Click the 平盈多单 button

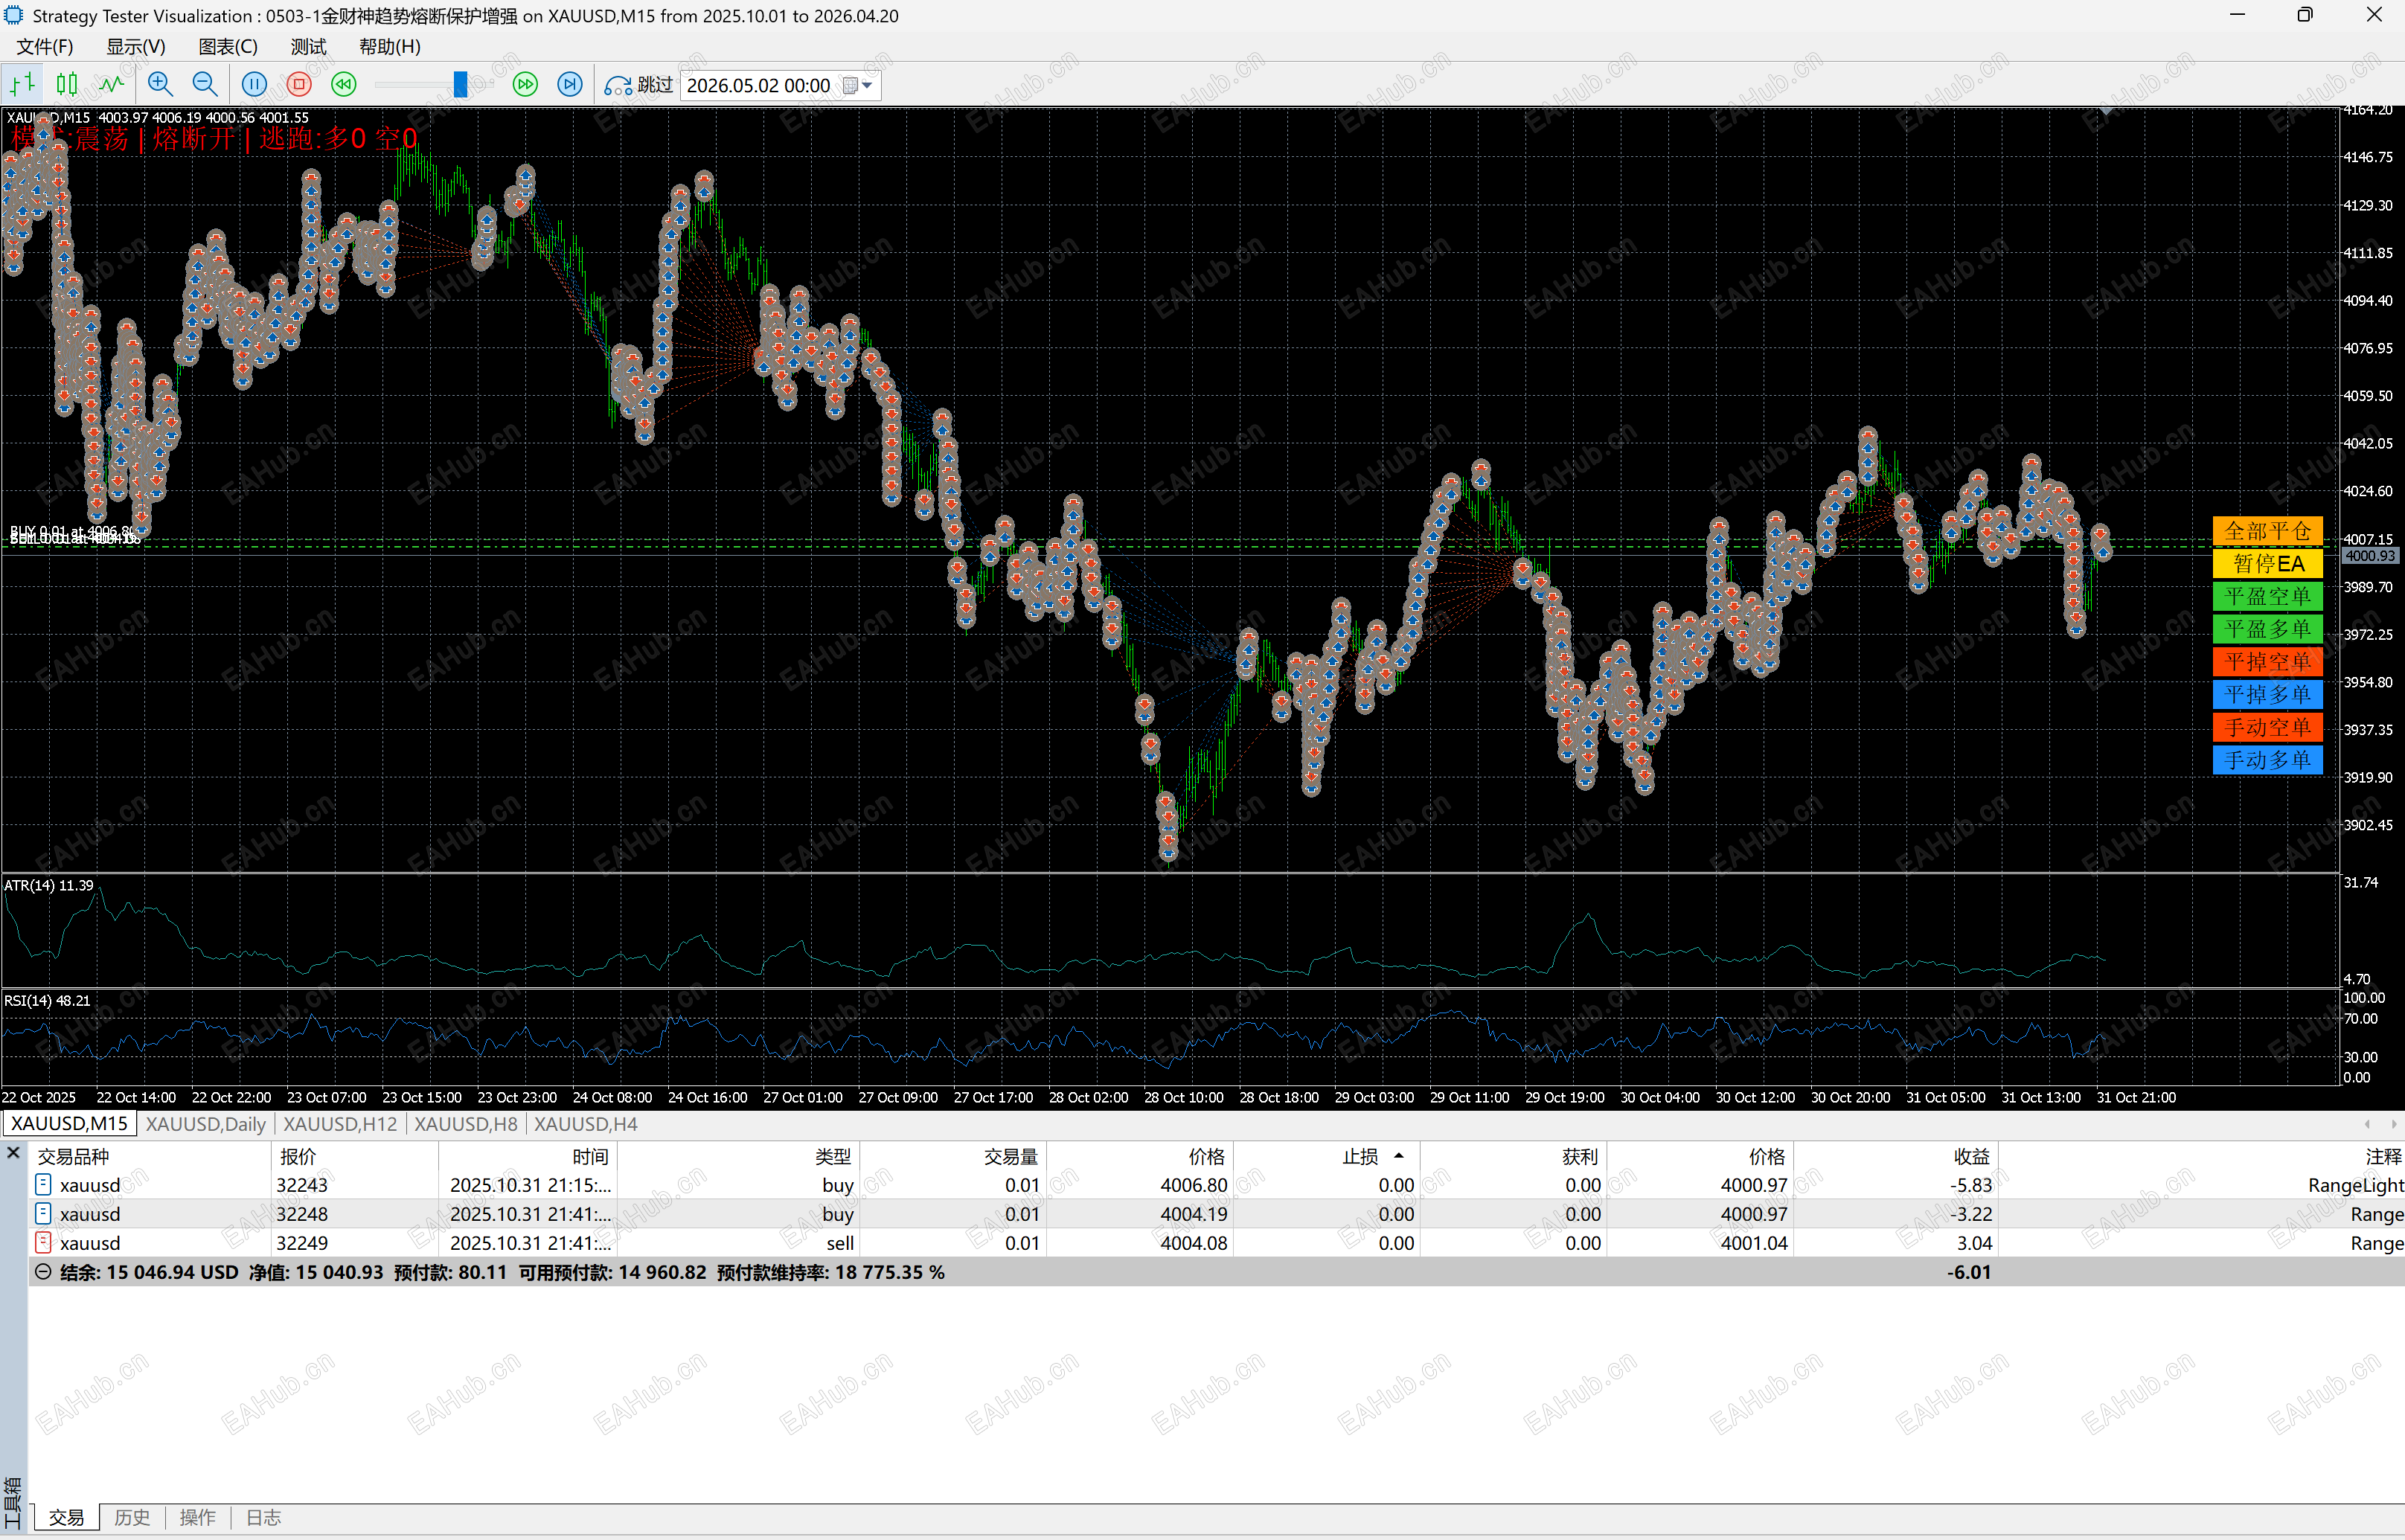point(2267,628)
